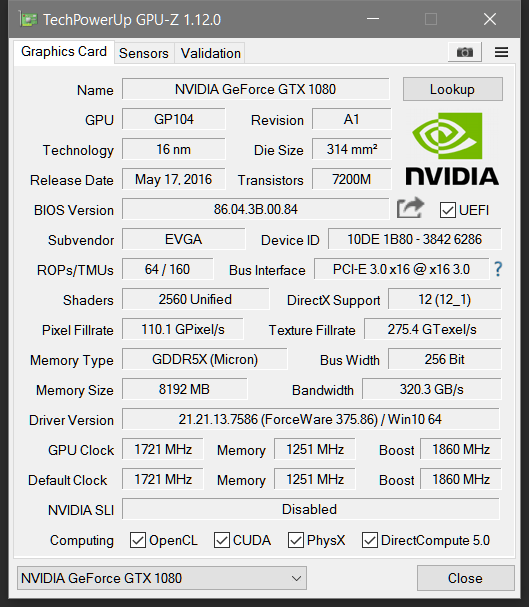529x607 pixels.
Task: Click the BIOS export share icon
Action: pyautogui.click(x=411, y=208)
